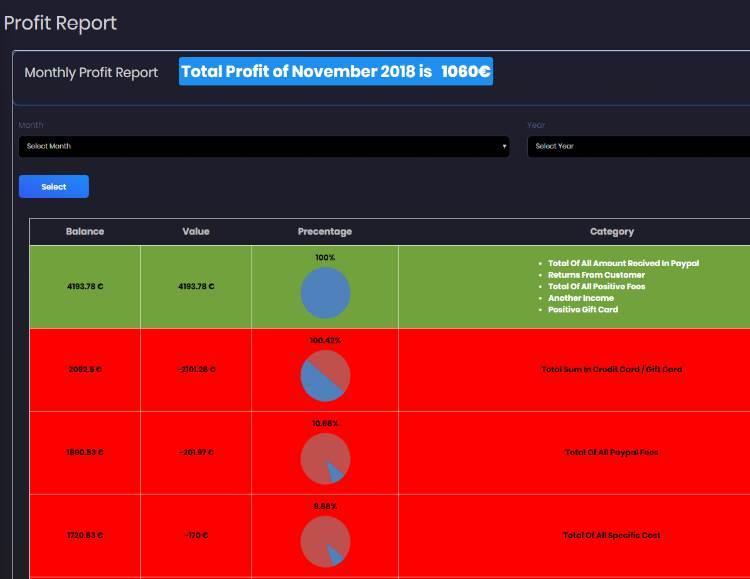Click the half-filled pie chart for credit card row

click(x=325, y=376)
